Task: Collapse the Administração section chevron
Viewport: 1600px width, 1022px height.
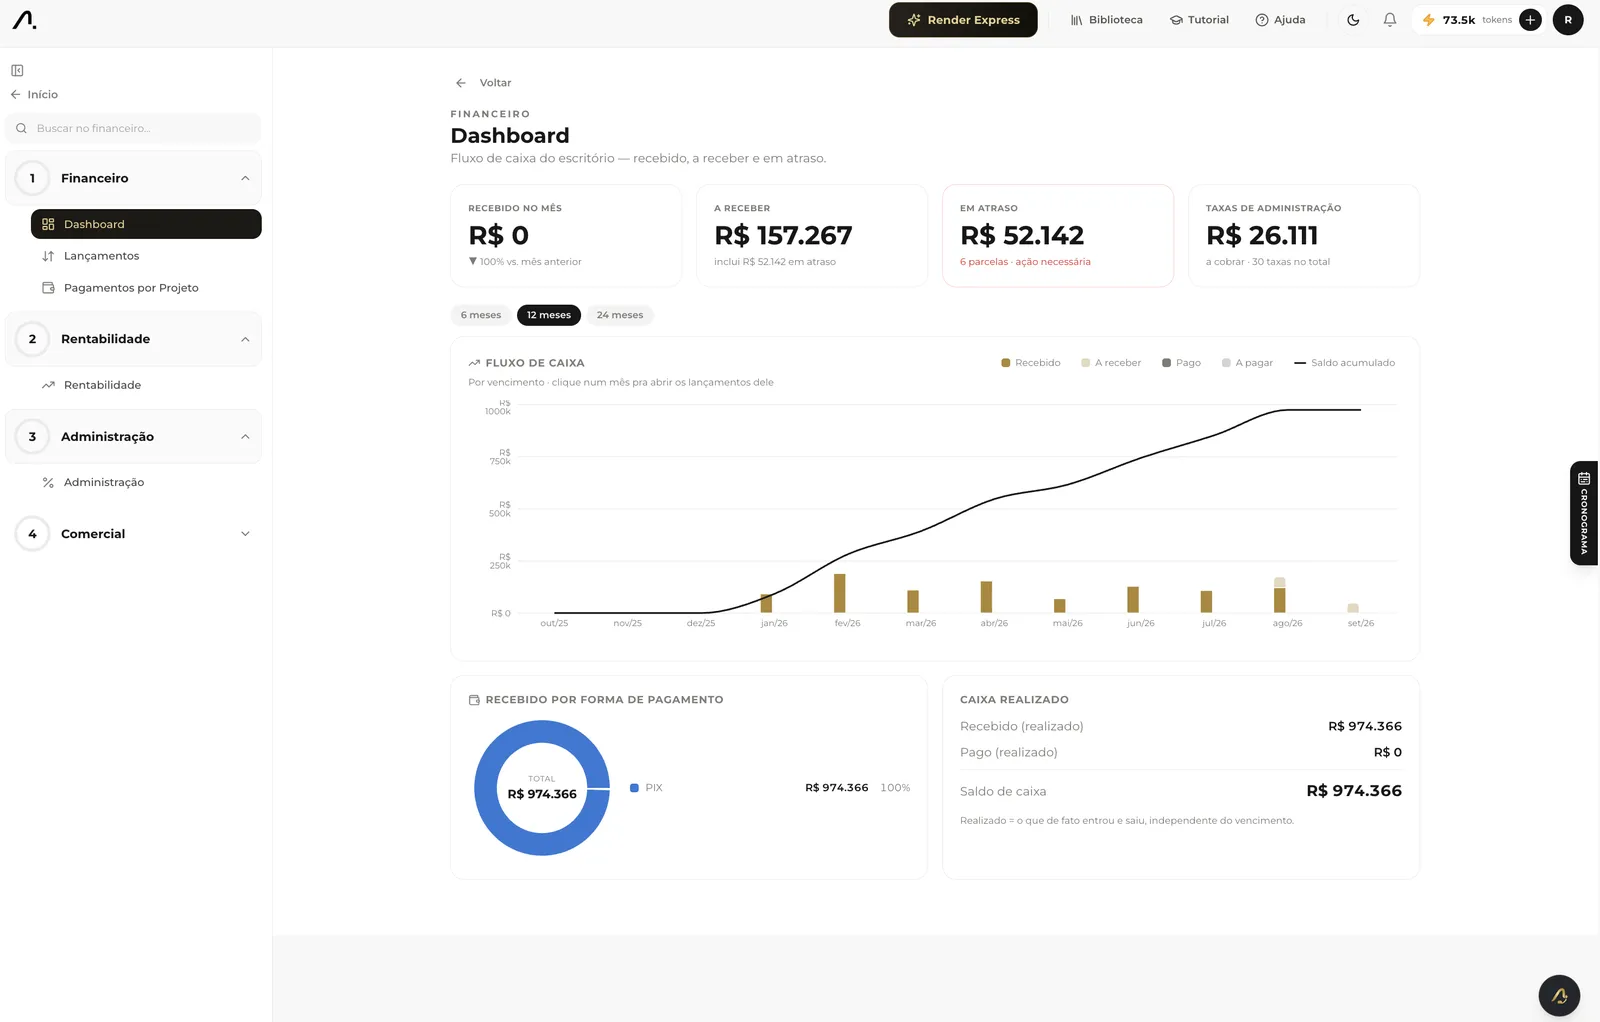Action: coord(245,436)
